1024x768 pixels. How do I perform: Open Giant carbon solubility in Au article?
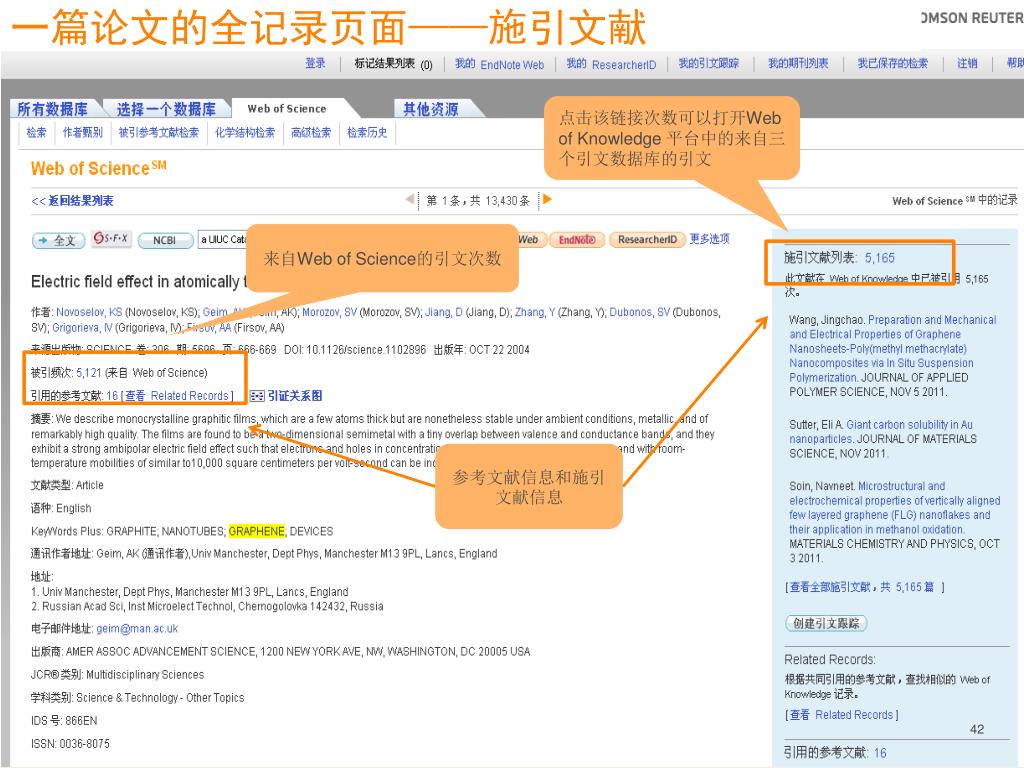click(881, 432)
